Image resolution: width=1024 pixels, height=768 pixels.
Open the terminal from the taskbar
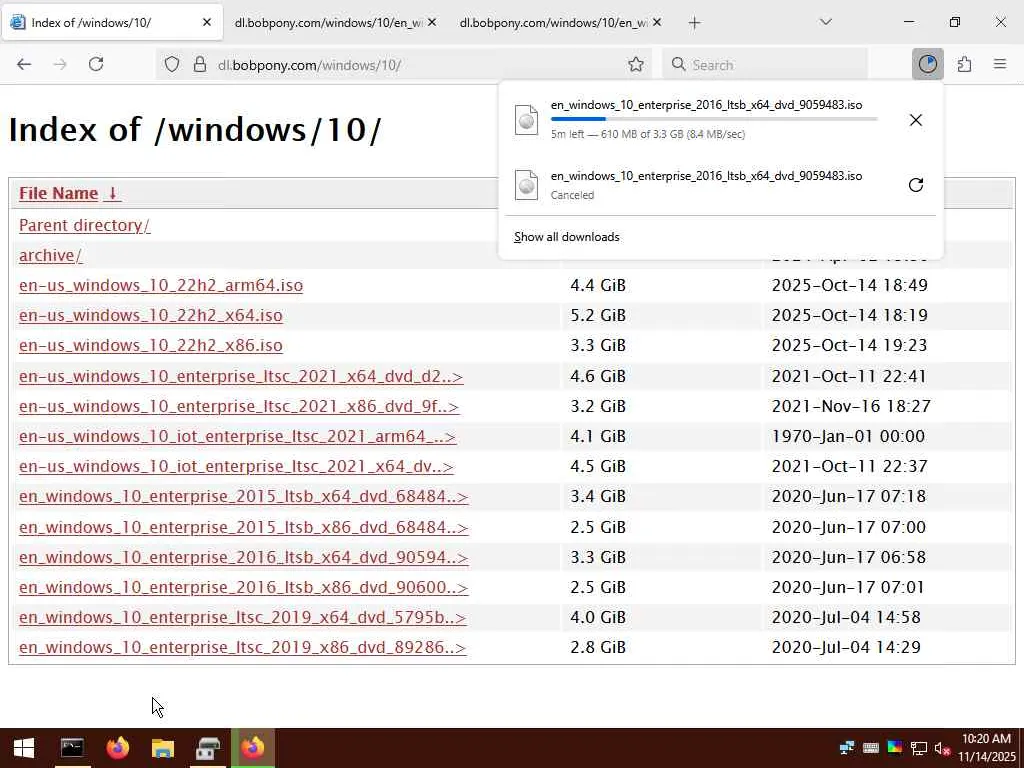[x=72, y=748]
